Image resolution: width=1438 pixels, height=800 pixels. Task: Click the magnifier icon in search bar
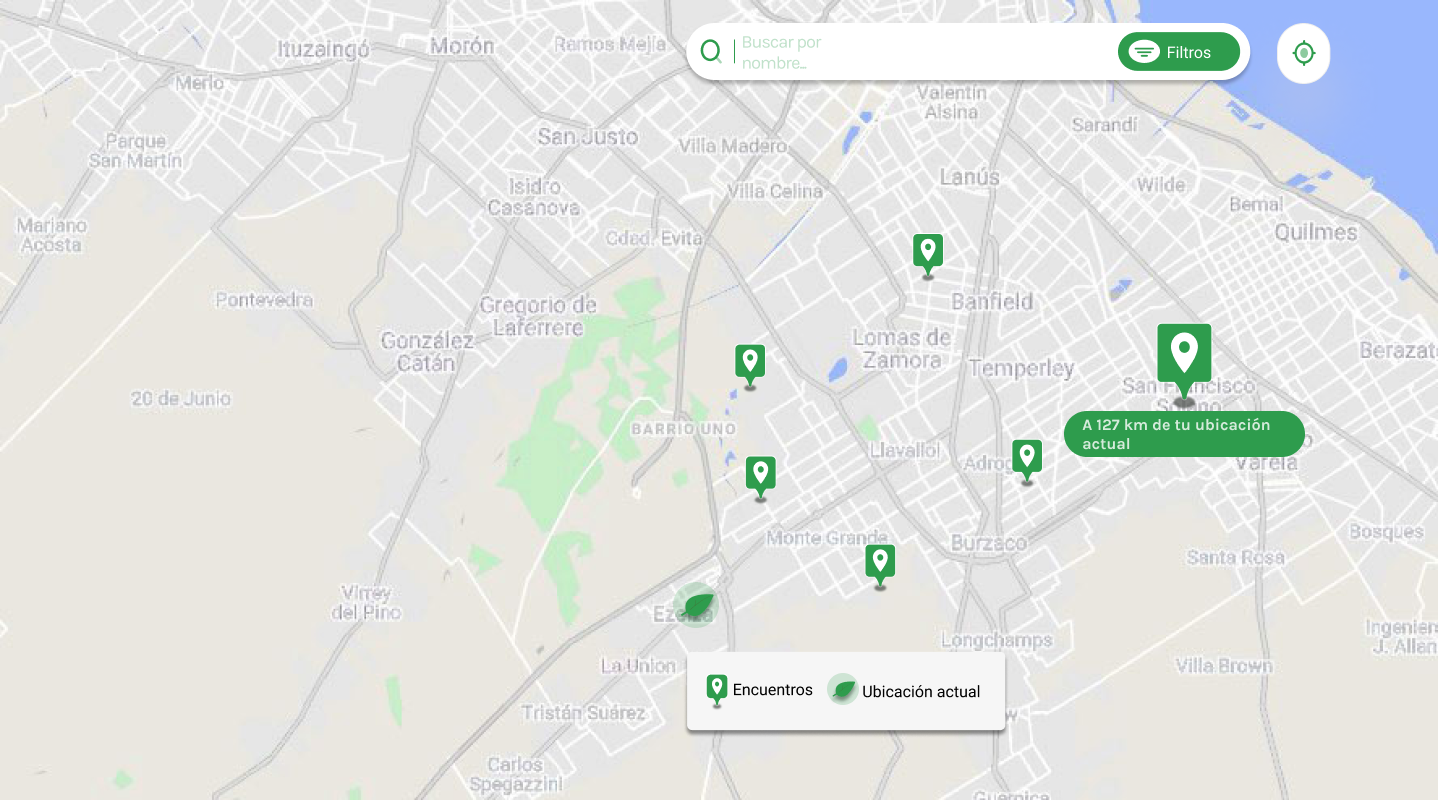711,52
